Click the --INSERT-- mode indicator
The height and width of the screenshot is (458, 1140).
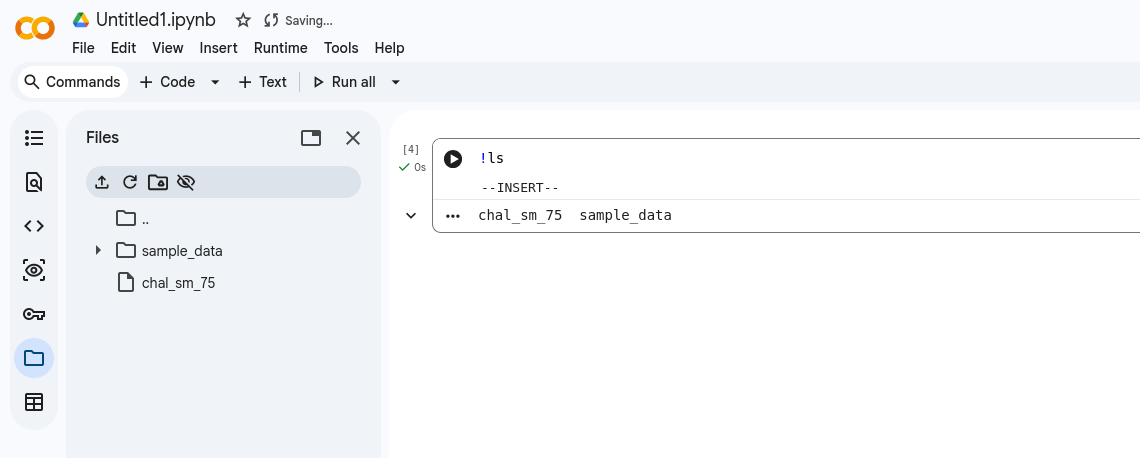click(520, 188)
